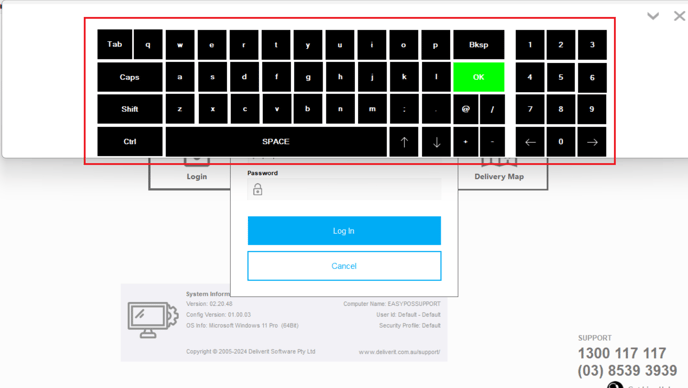Confirm with the green OK key
Screen dimensions: 688x388
pos(479,77)
